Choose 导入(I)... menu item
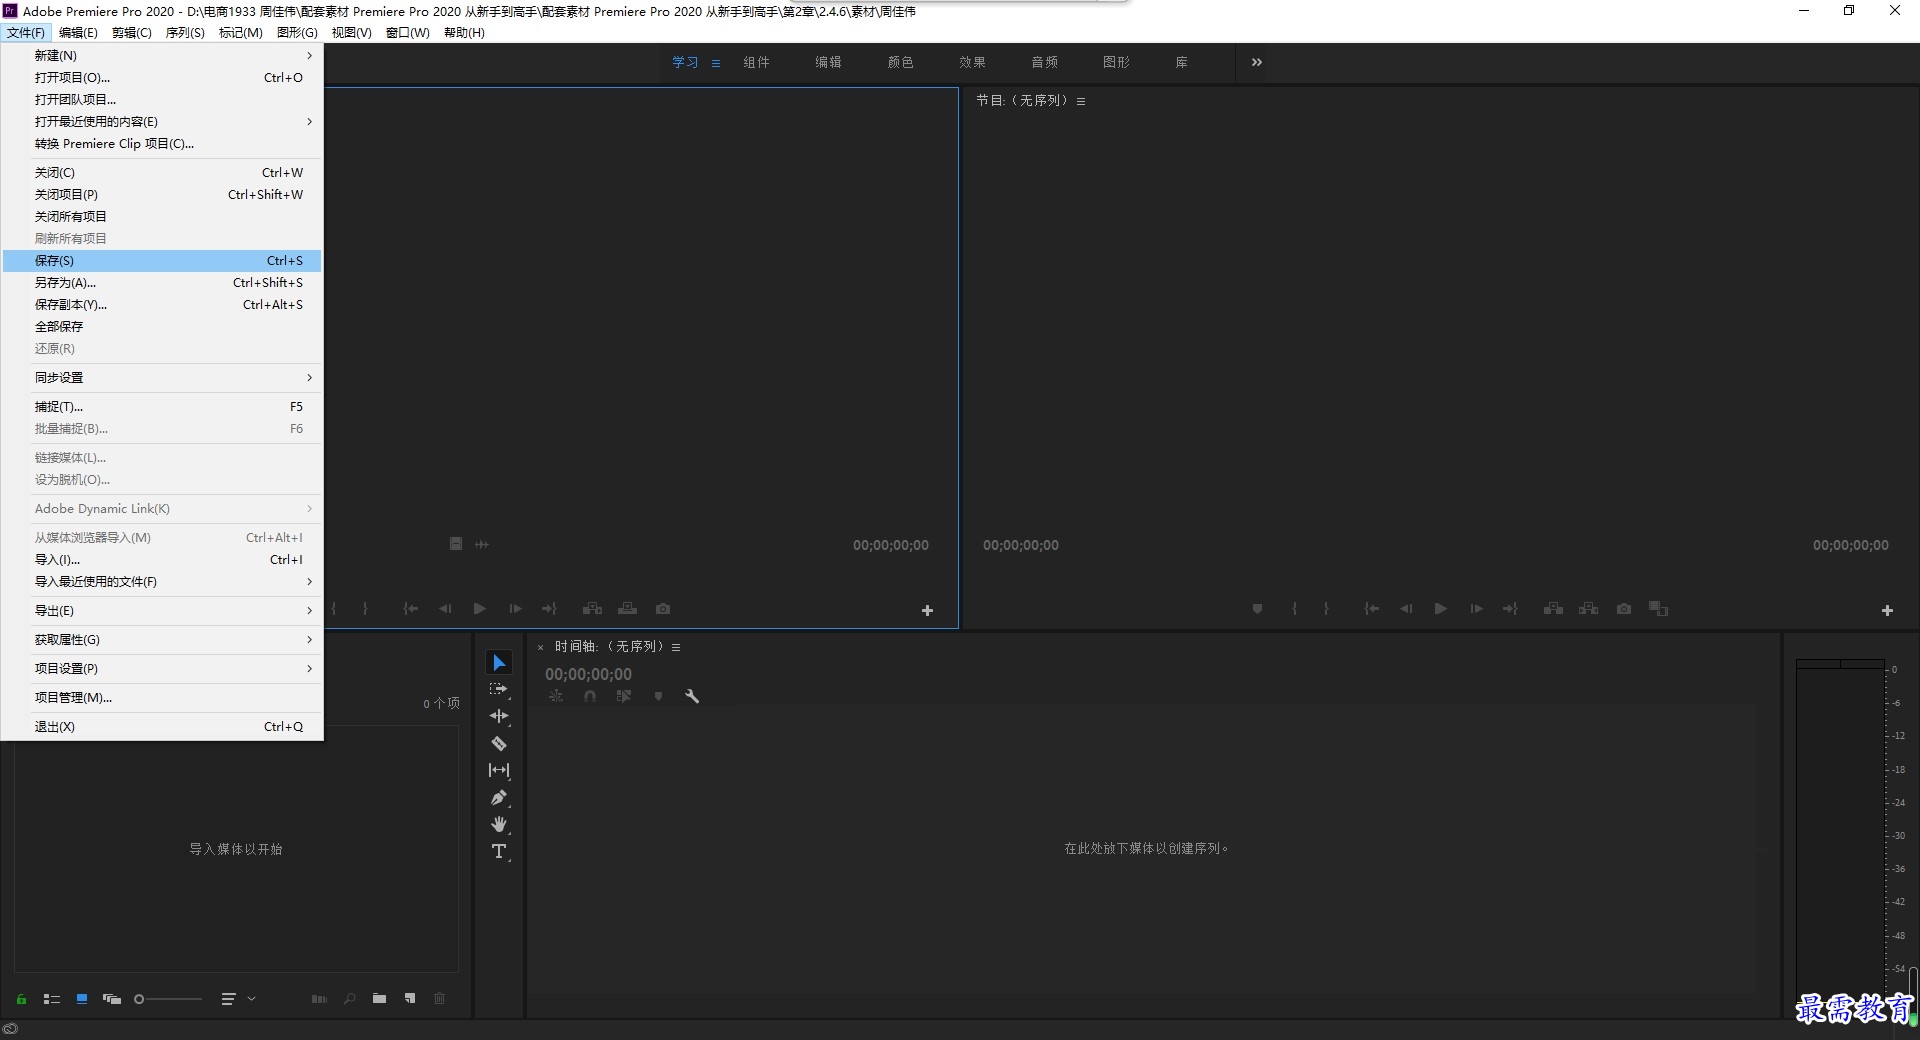 click(x=162, y=559)
